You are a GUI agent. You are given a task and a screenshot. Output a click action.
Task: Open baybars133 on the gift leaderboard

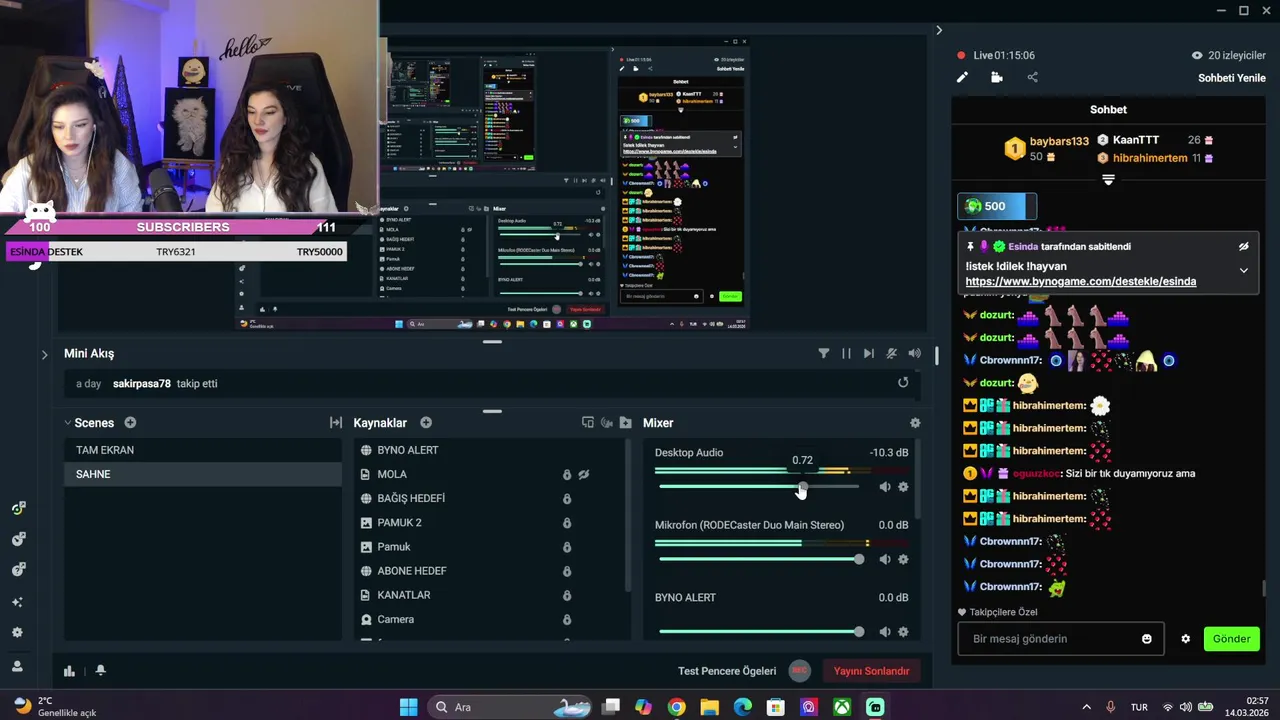[x=1059, y=141]
